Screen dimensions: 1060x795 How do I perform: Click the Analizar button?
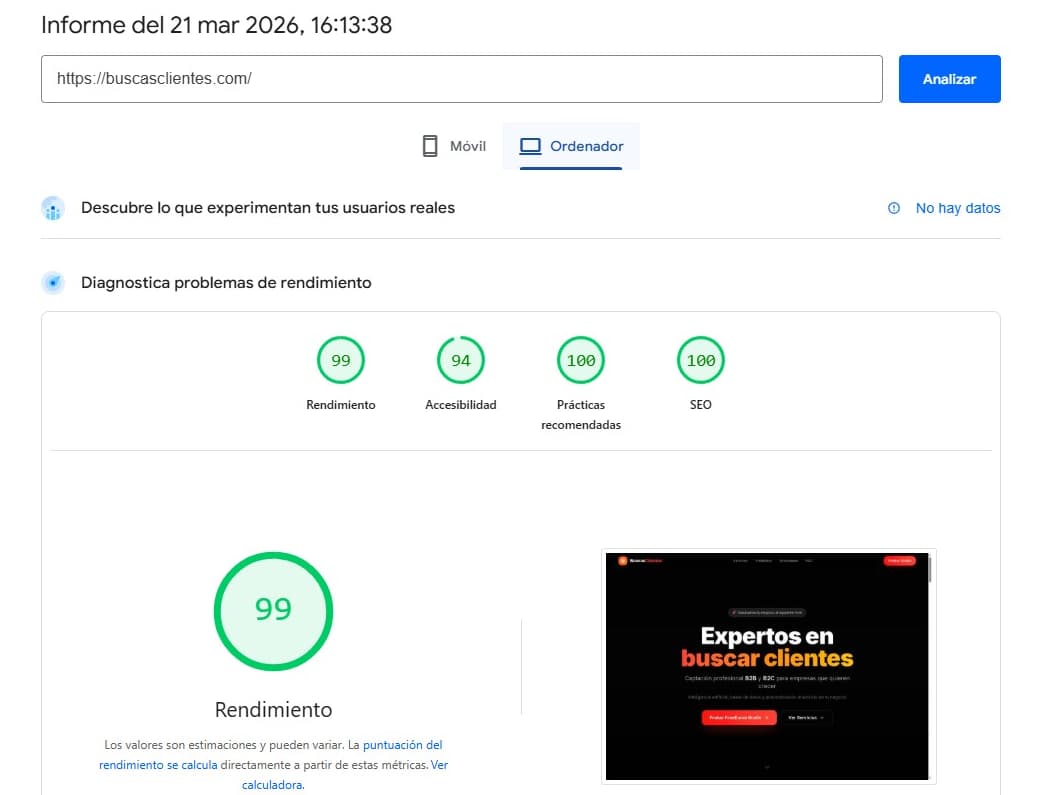[949, 79]
